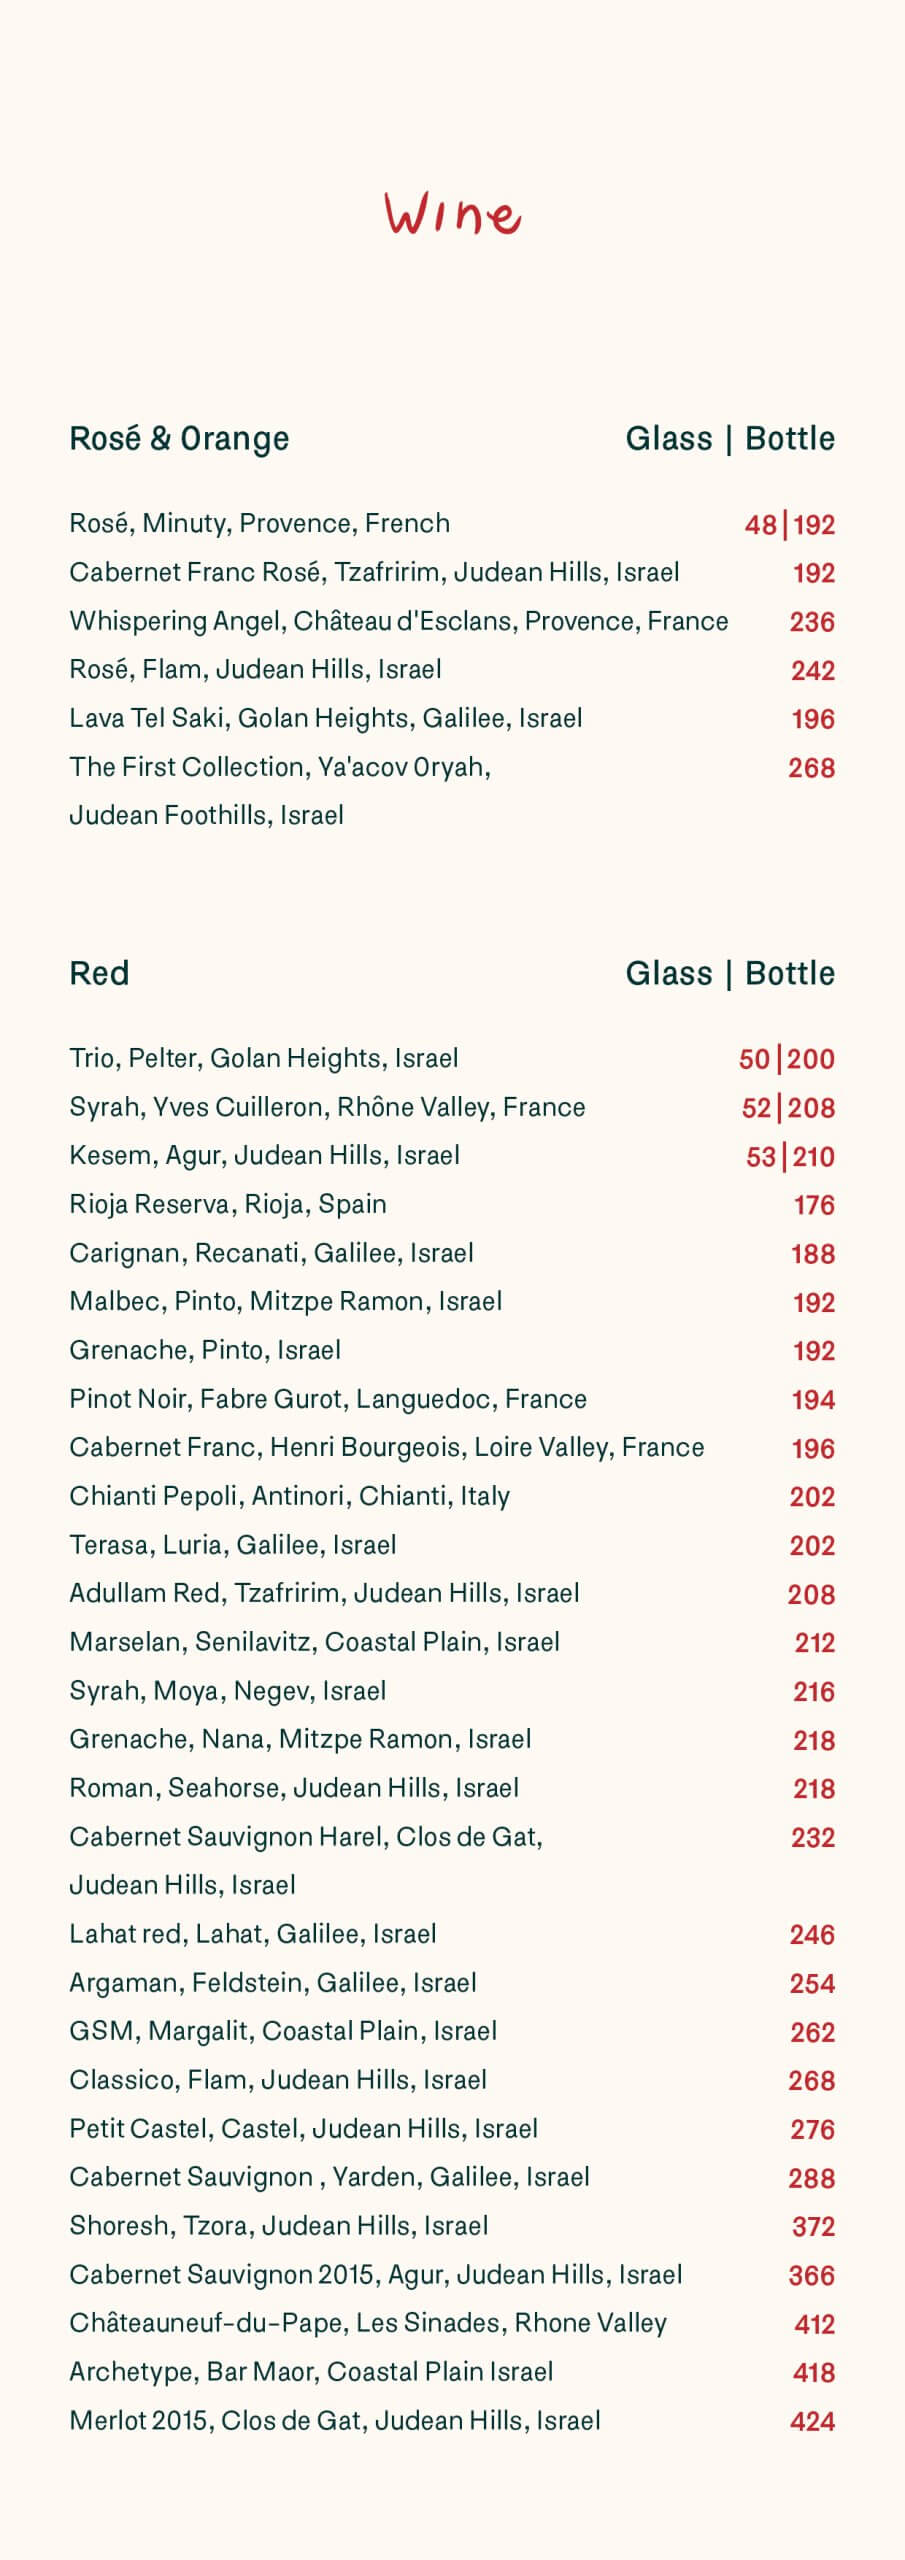Screen dimensions: 905x2560
Task: Choose Cabernet Sauvignon Harel, Clos de Gat
Action: pyautogui.click(x=306, y=1837)
